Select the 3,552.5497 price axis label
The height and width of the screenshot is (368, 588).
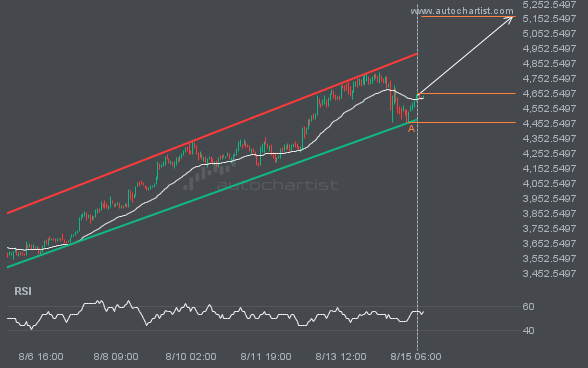click(x=549, y=259)
